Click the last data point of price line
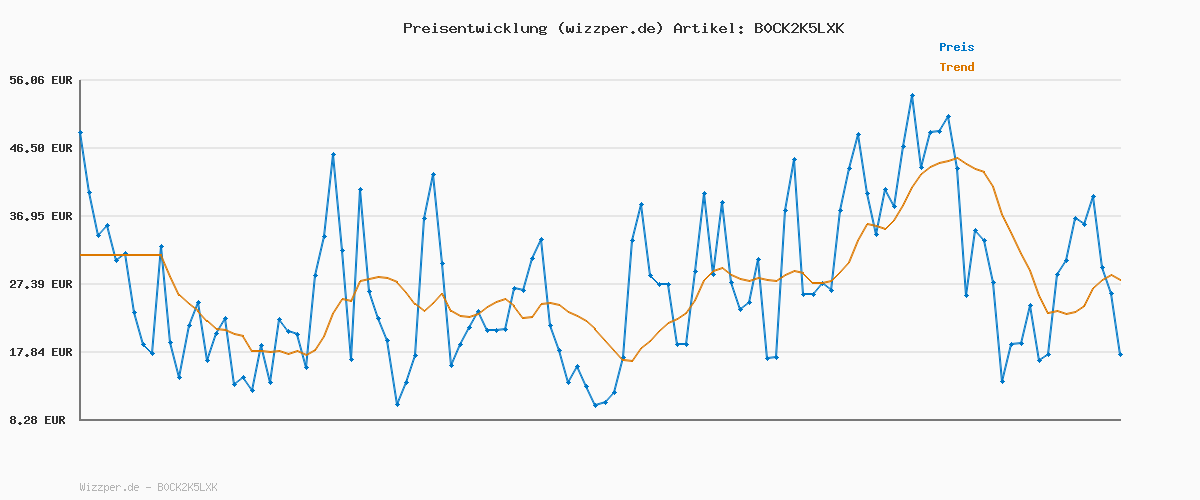This screenshot has width=1200, height=500. (x=1120, y=354)
